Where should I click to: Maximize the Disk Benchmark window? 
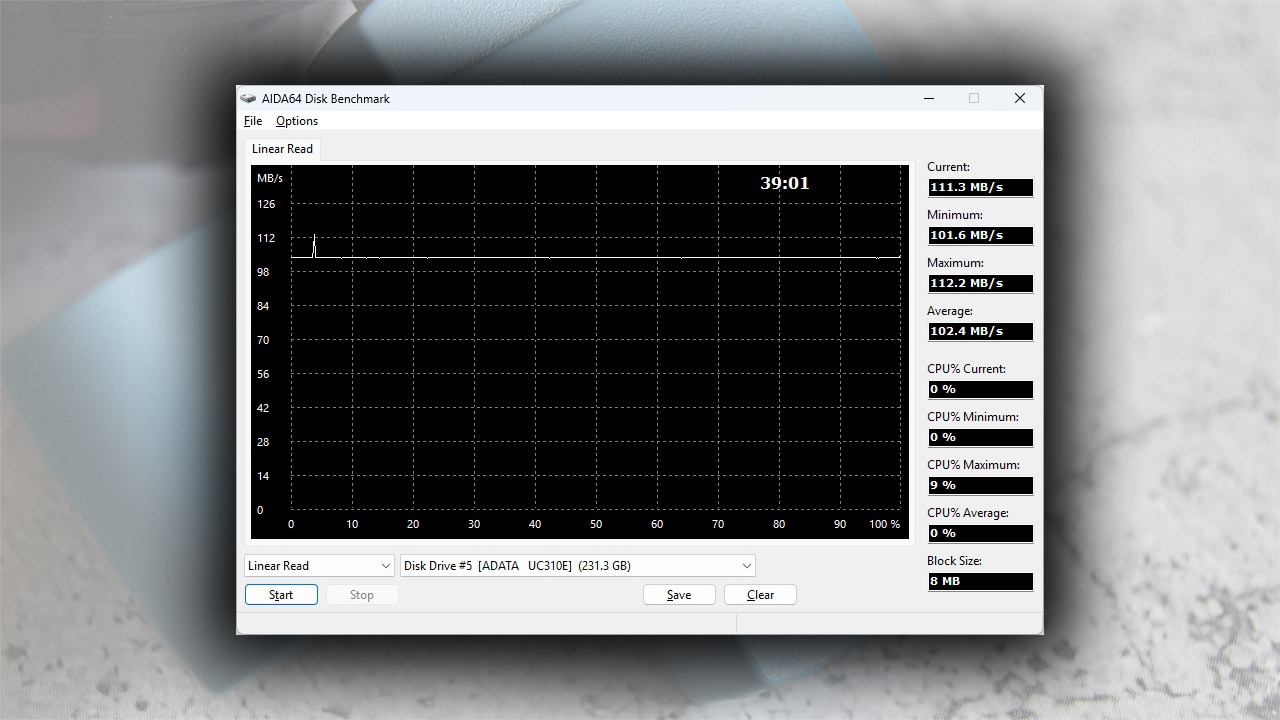click(974, 98)
